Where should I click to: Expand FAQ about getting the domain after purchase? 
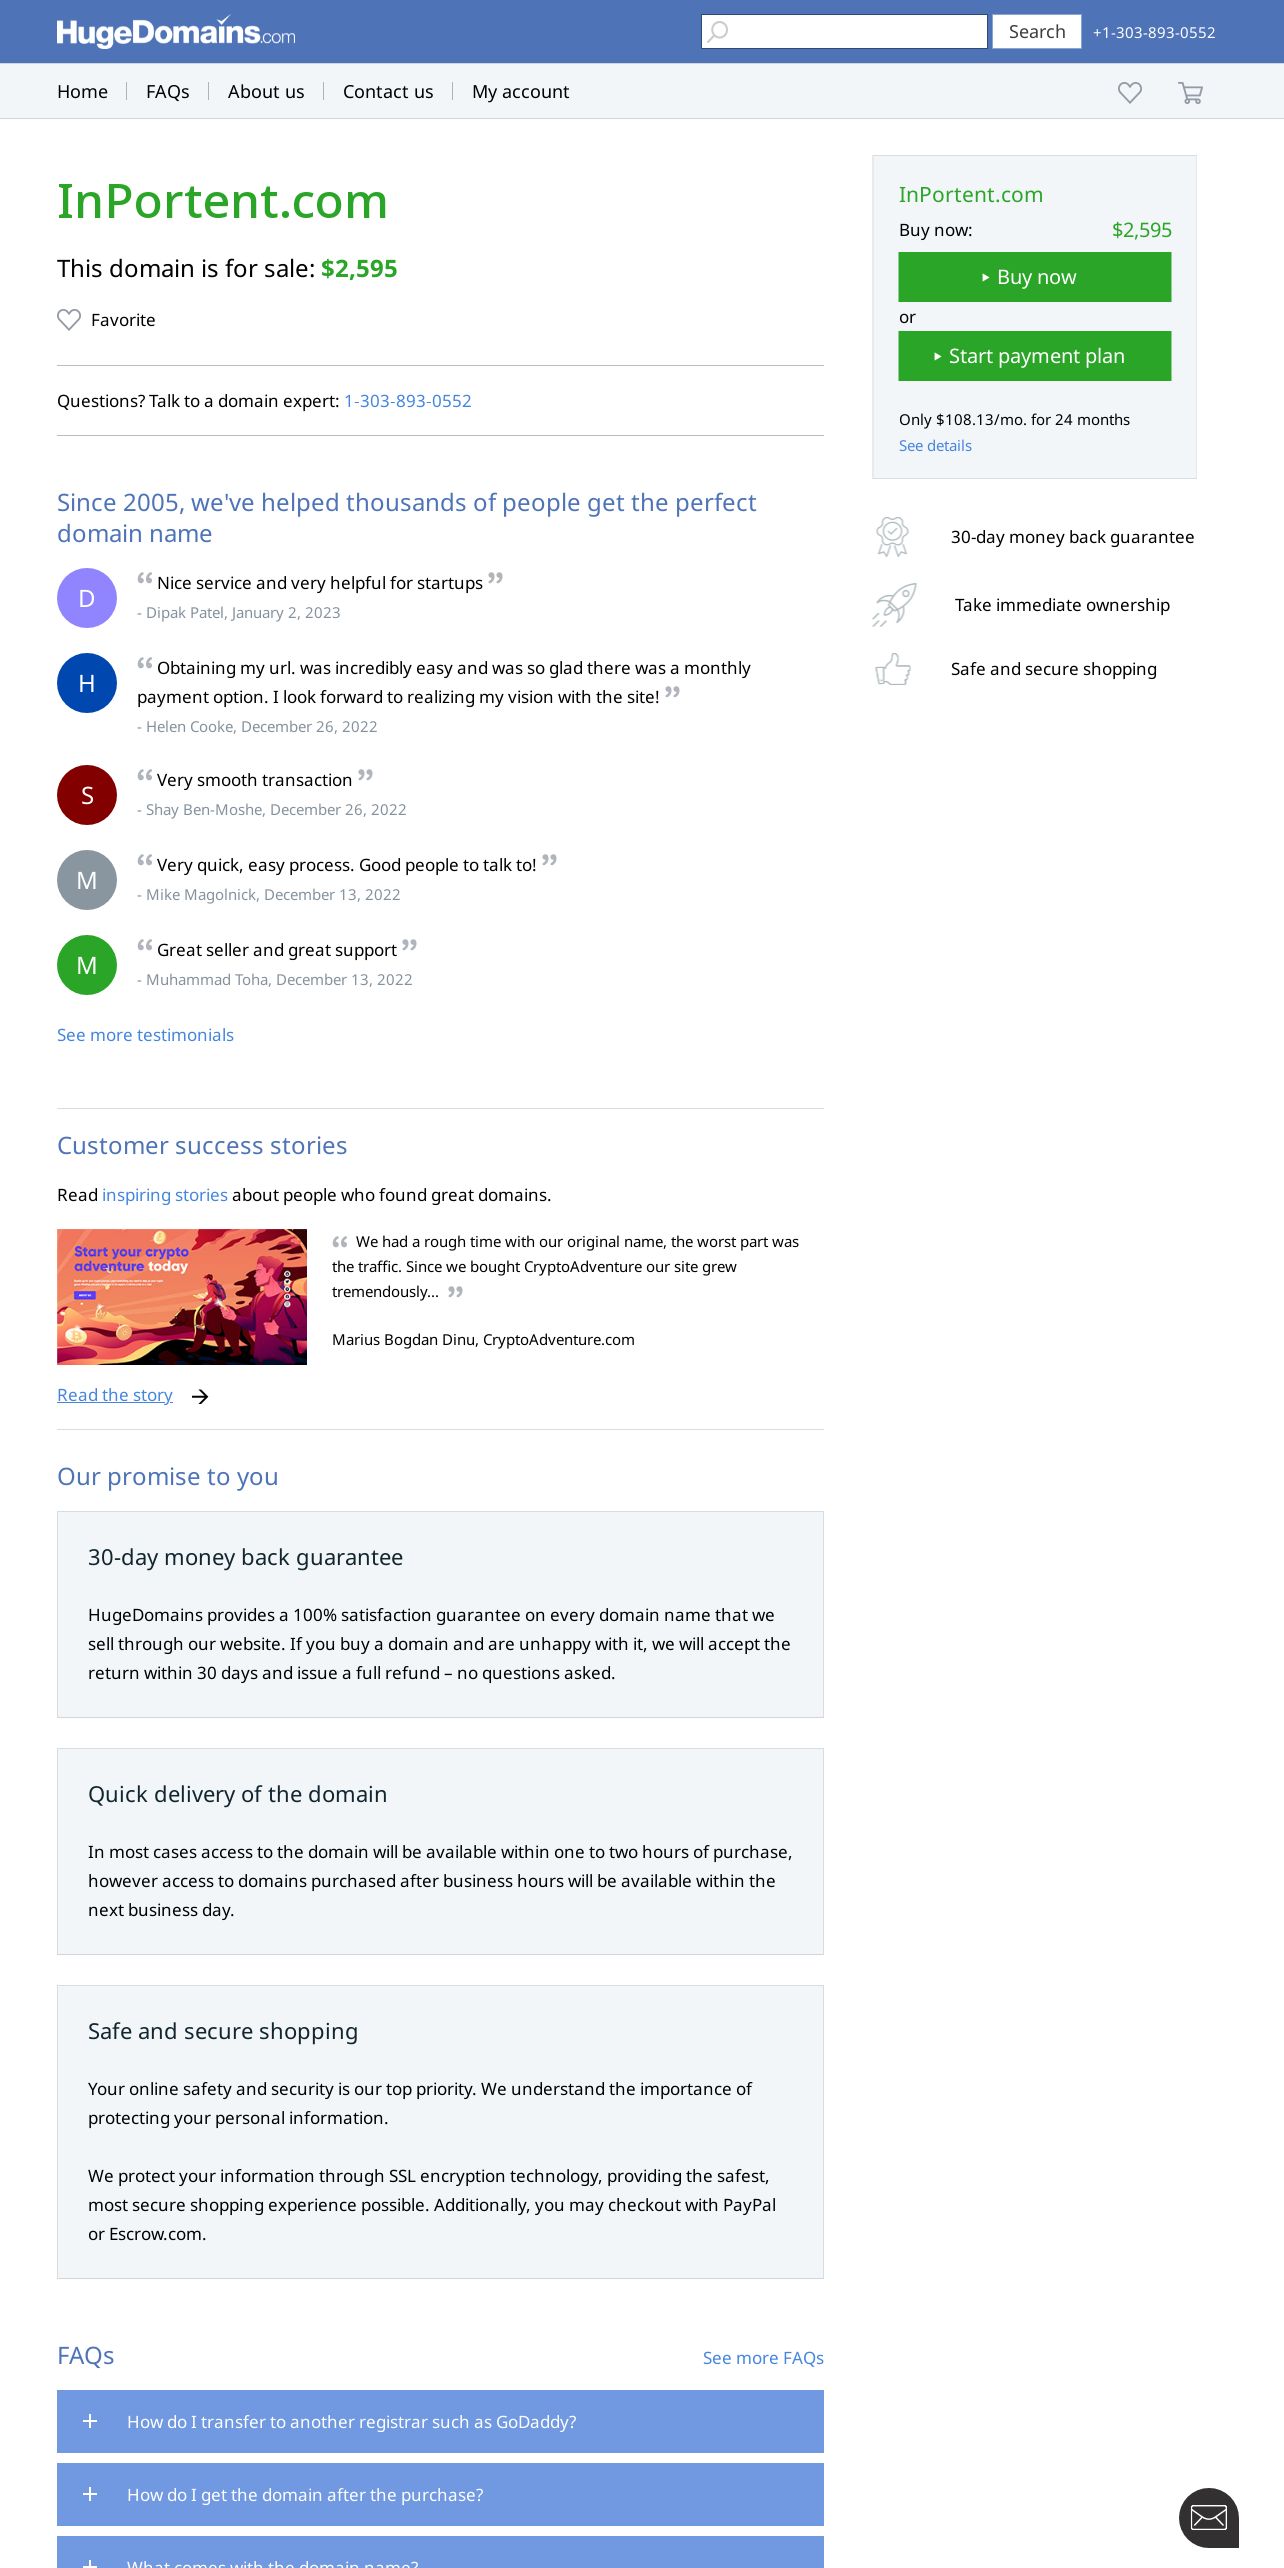[x=440, y=2494]
